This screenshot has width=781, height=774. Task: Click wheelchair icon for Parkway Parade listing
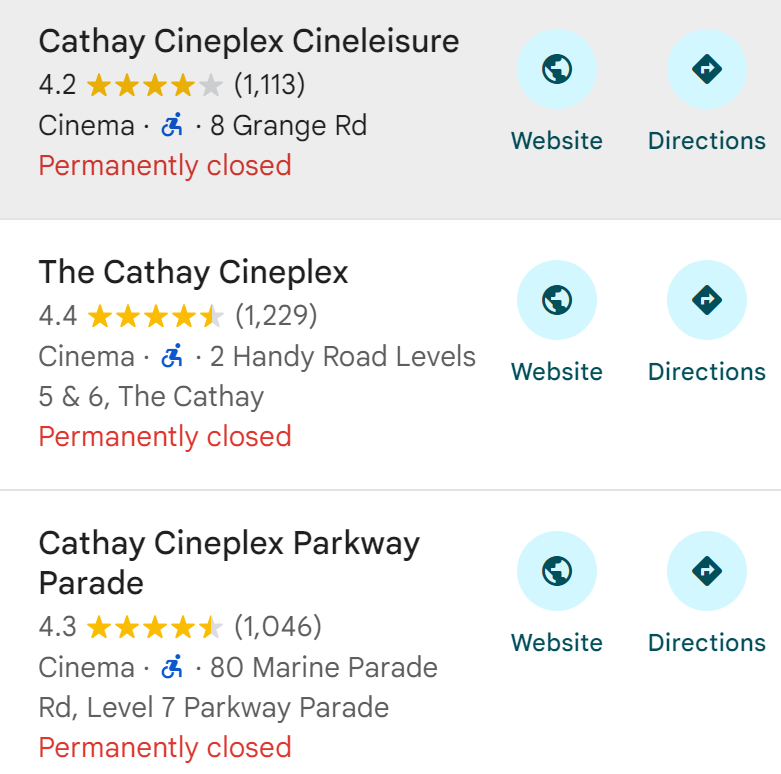coord(172,666)
